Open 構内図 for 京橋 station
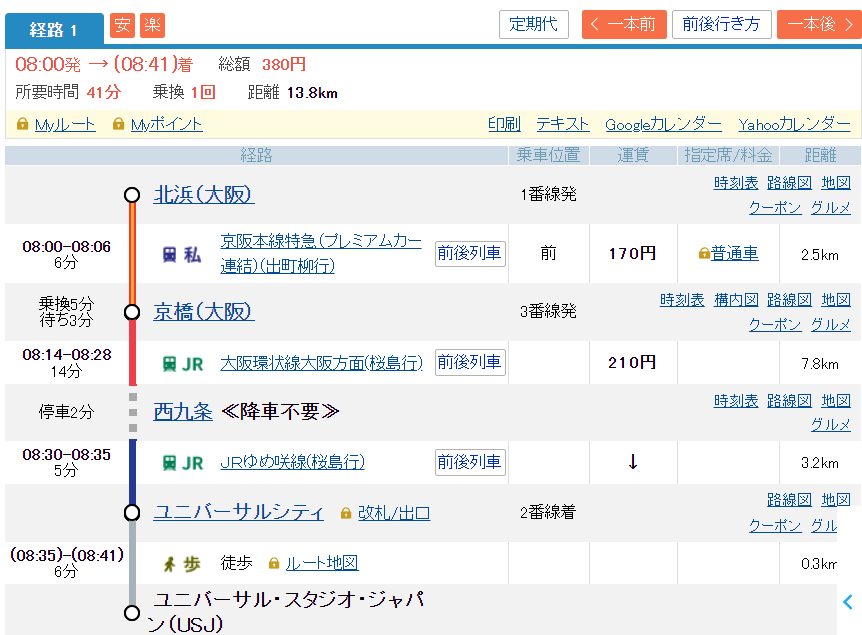Viewport: 862px width, 635px height. coord(736,300)
